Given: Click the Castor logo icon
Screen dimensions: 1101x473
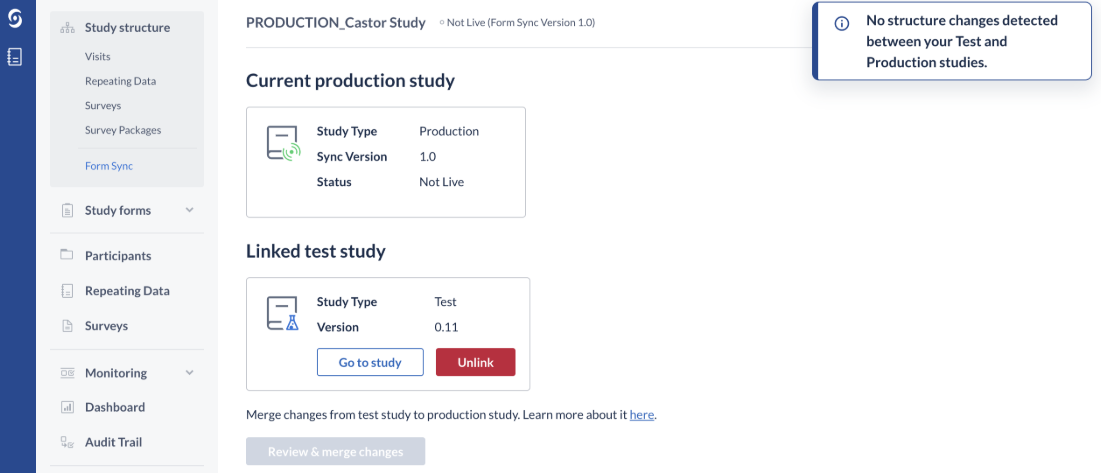Looking at the screenshot, I should click(x=14, y=20).
